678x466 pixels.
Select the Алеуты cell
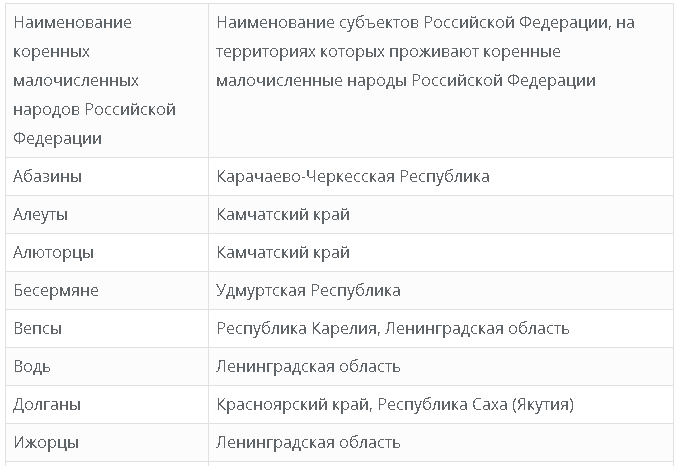(41, 215)
